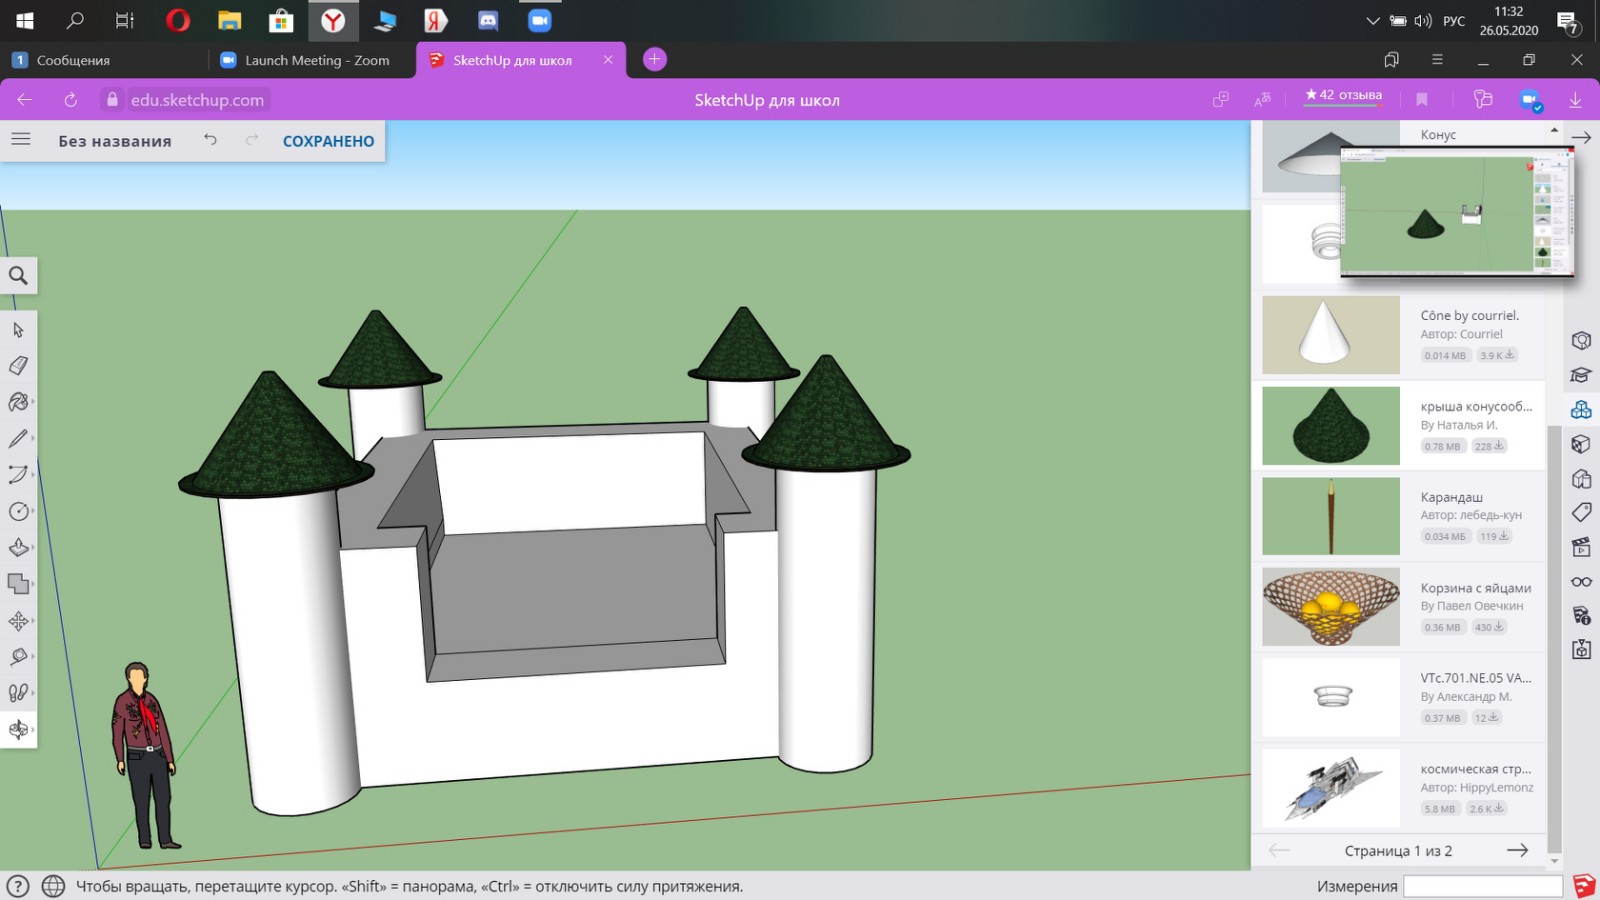Switch to Launch Meeting - Zoom tab
The height and width of the screenshot is (900, 1600).
click(310, 60)
